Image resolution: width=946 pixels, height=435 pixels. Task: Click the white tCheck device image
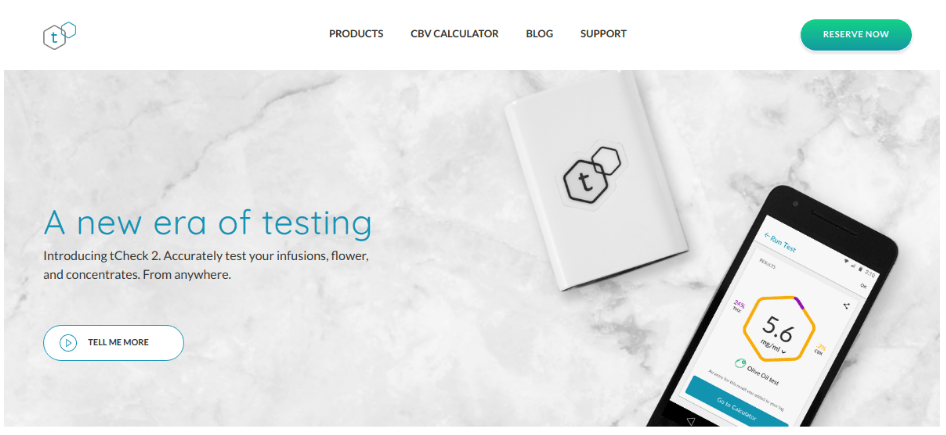click(x=594, y=181)
